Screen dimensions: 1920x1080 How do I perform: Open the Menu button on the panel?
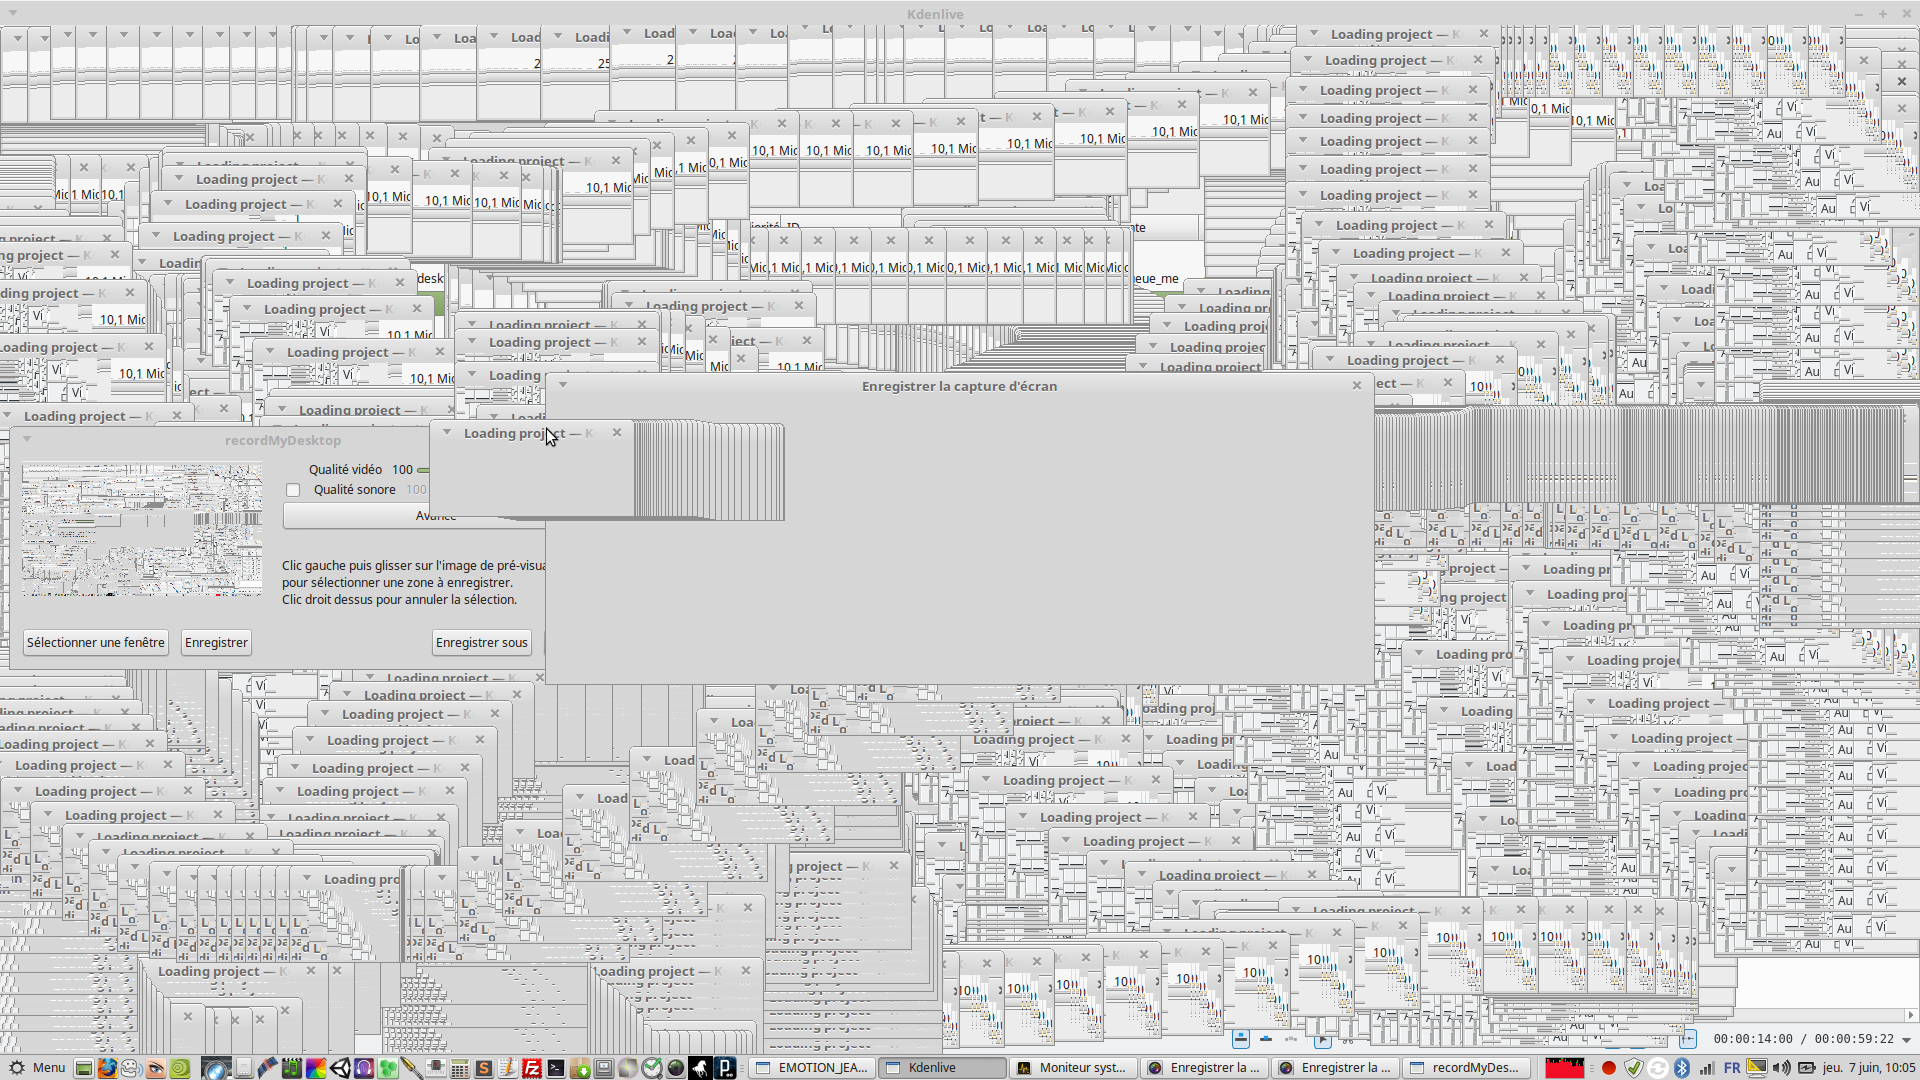click(37, 1068)
